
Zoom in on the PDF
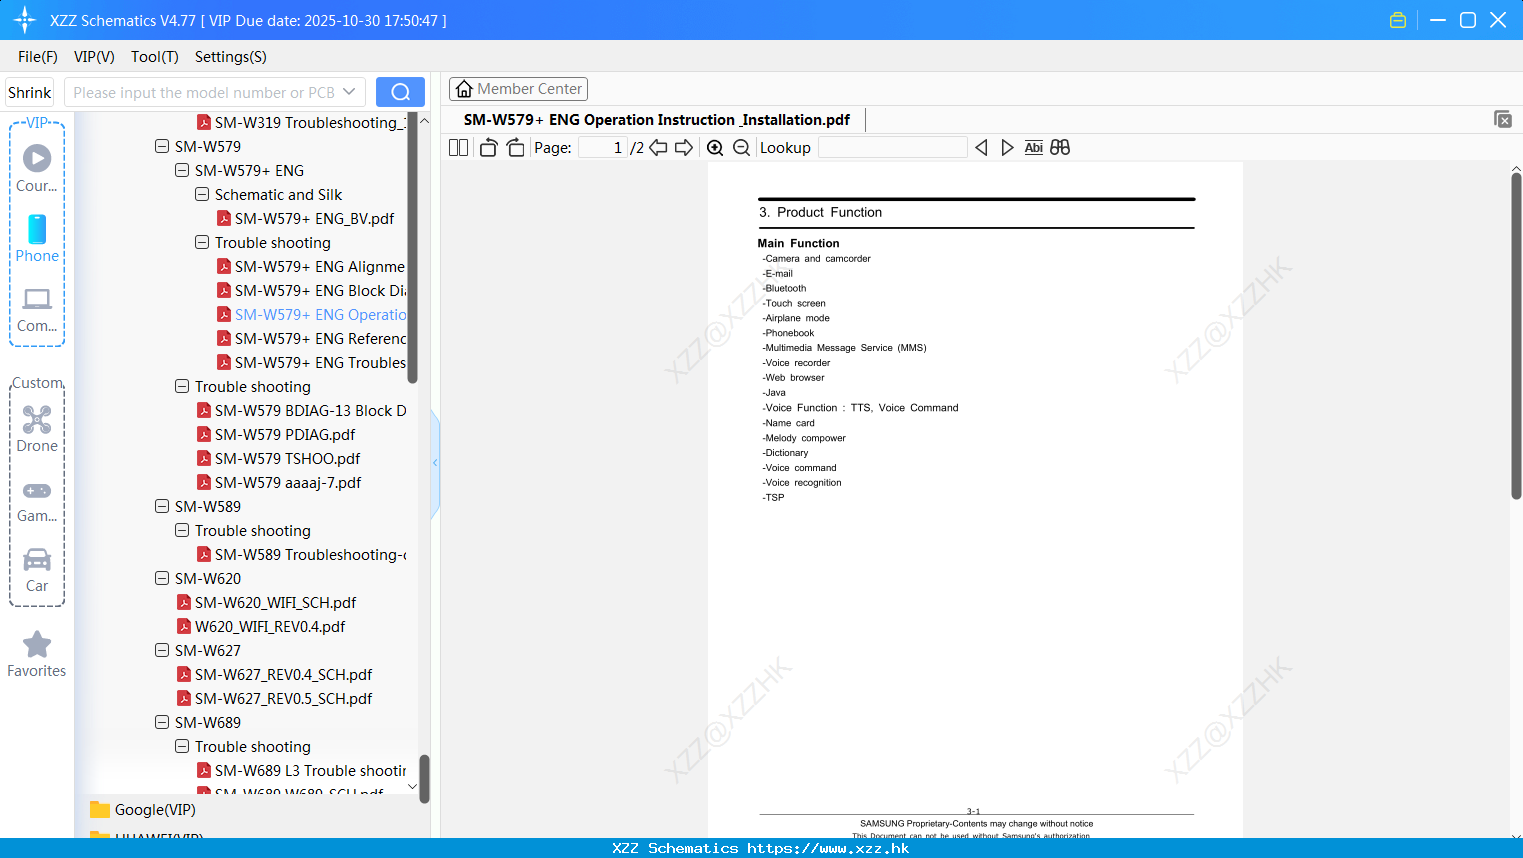coord(715,147)
